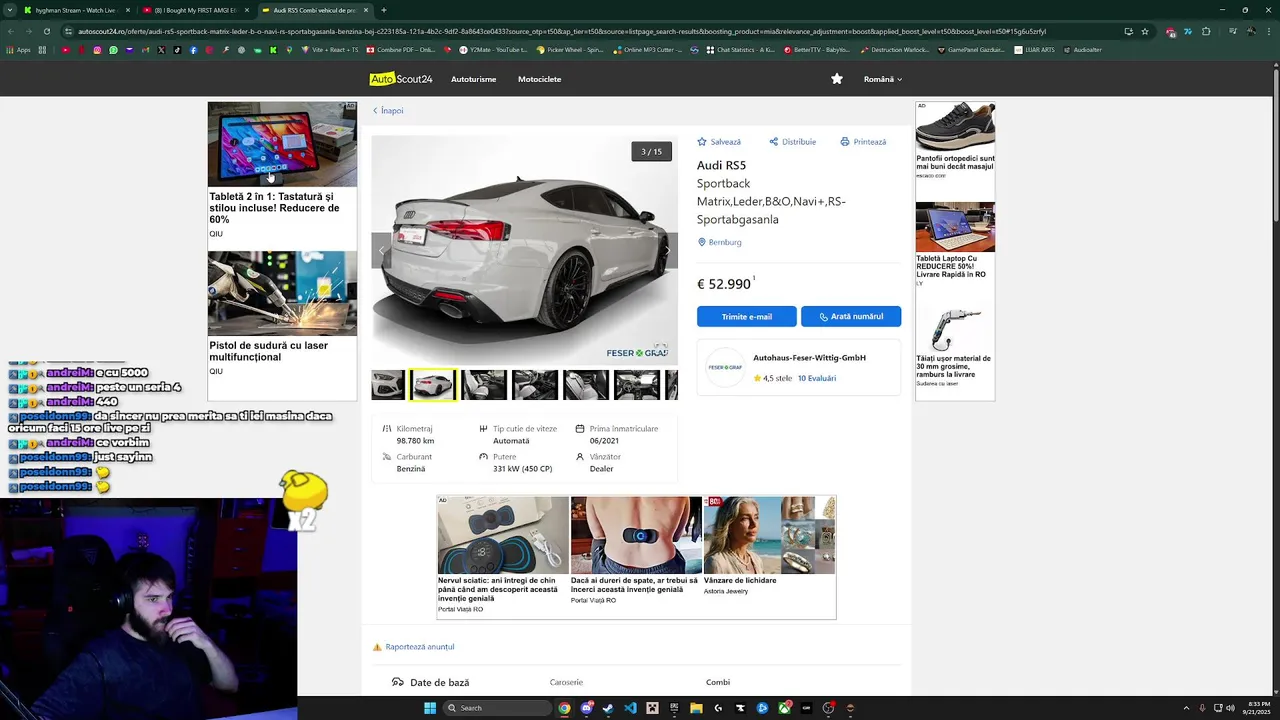Open the Windows Start menu
The image size is (1280, 720).
coord(430,708)
